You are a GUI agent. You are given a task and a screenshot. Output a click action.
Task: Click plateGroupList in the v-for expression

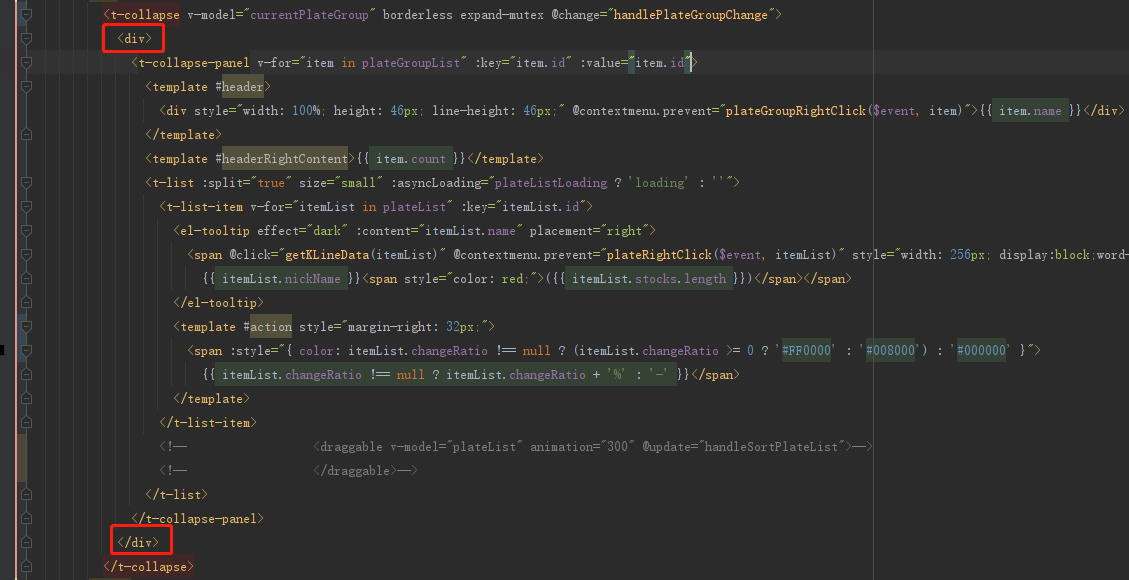(x=410, y=63)
